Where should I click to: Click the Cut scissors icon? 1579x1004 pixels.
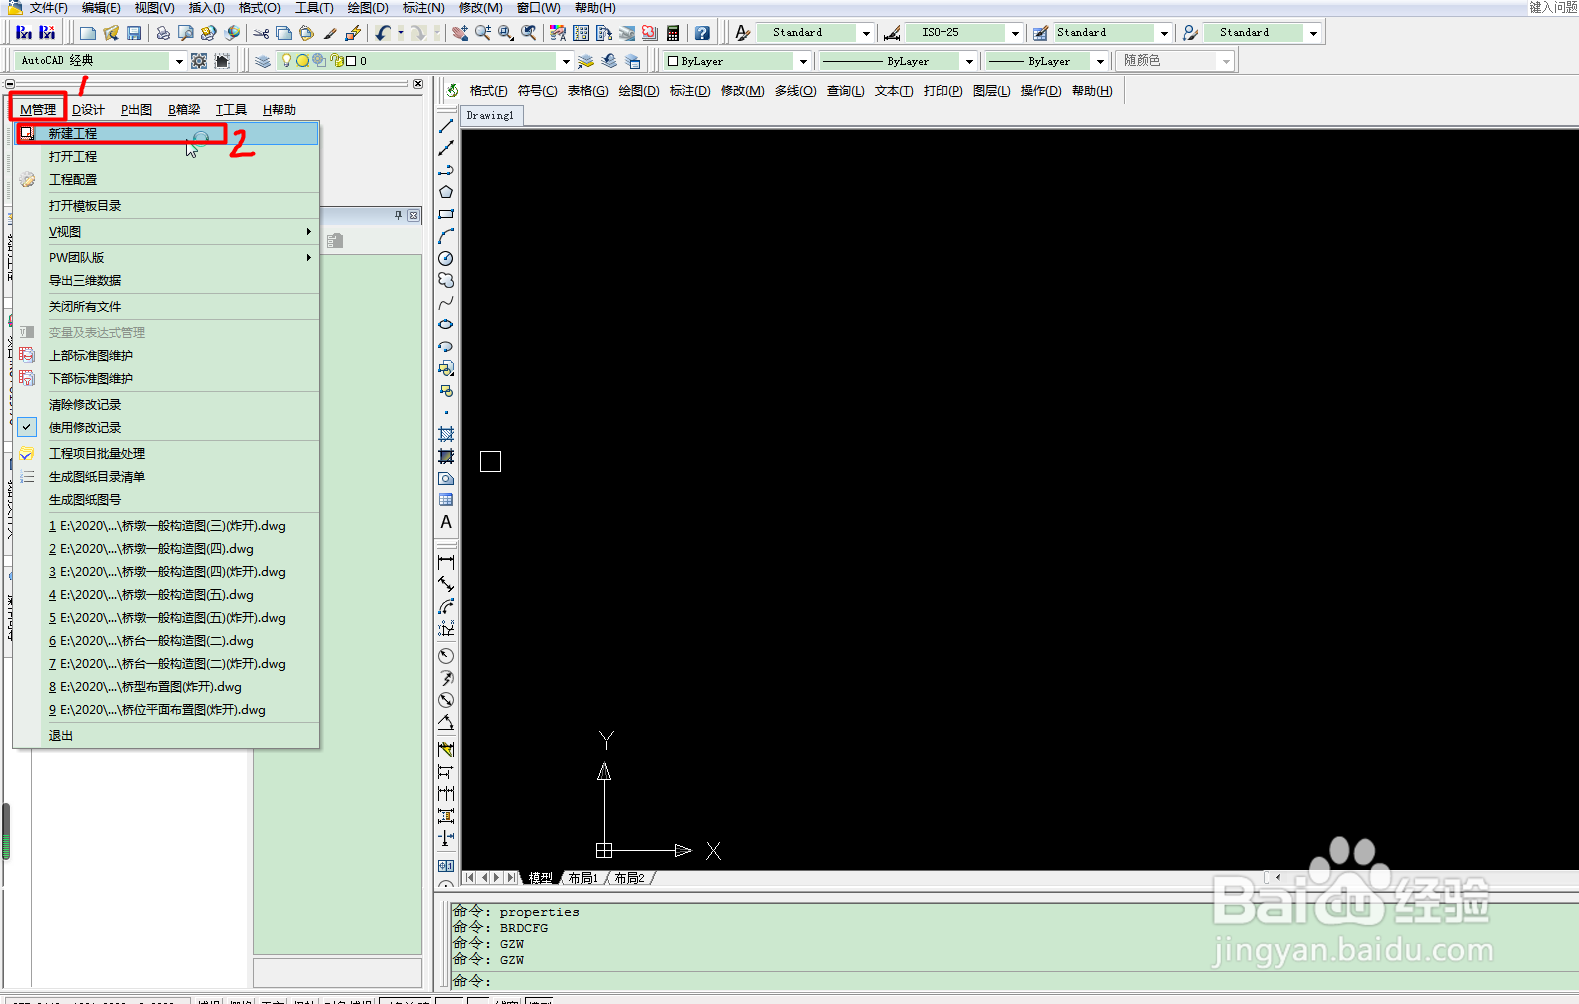click(x=261, y=33)
